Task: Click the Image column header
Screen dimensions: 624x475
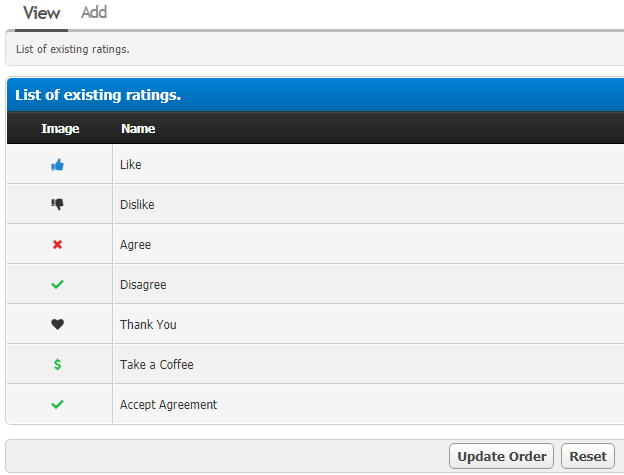Action: coord(60,129)
